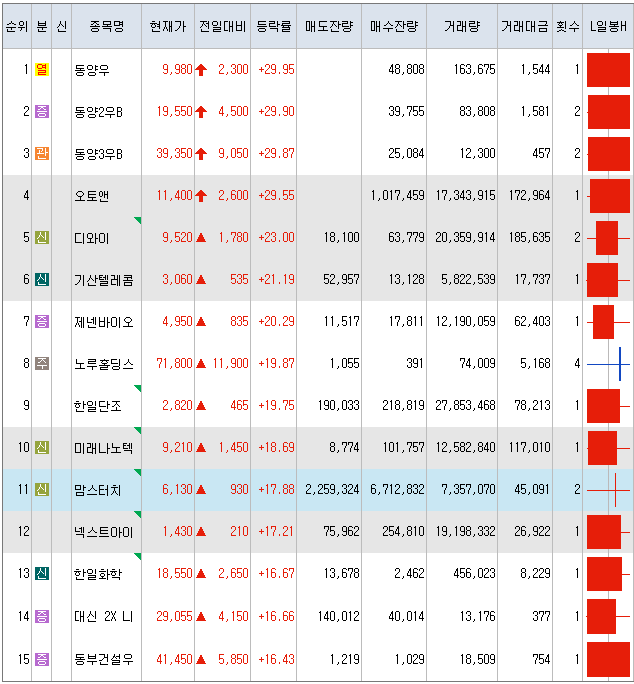Viewport: 634px width, 684px height.
Task: Select stock name 동부건설우
Action: click(104, 659)
